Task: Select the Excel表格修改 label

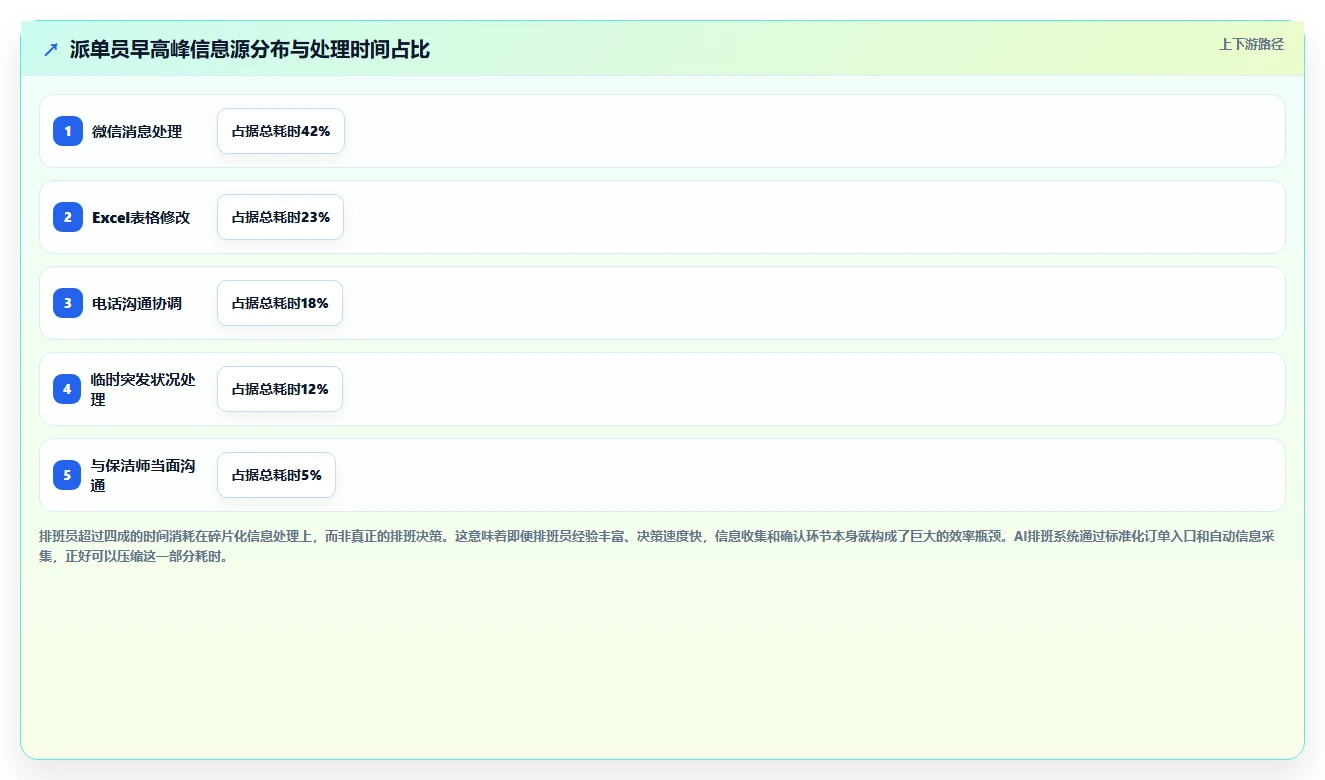Action: pyautogui.click(x=141, y=217)
